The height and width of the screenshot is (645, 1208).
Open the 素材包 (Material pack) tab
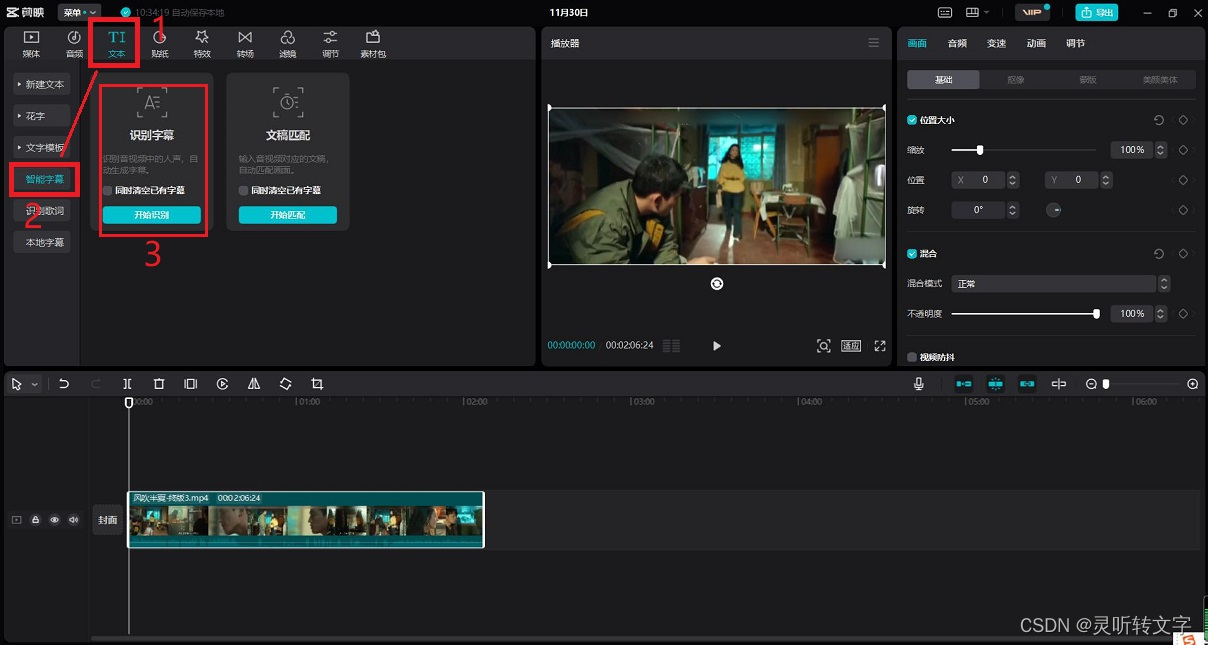click(x=373, y=44)
